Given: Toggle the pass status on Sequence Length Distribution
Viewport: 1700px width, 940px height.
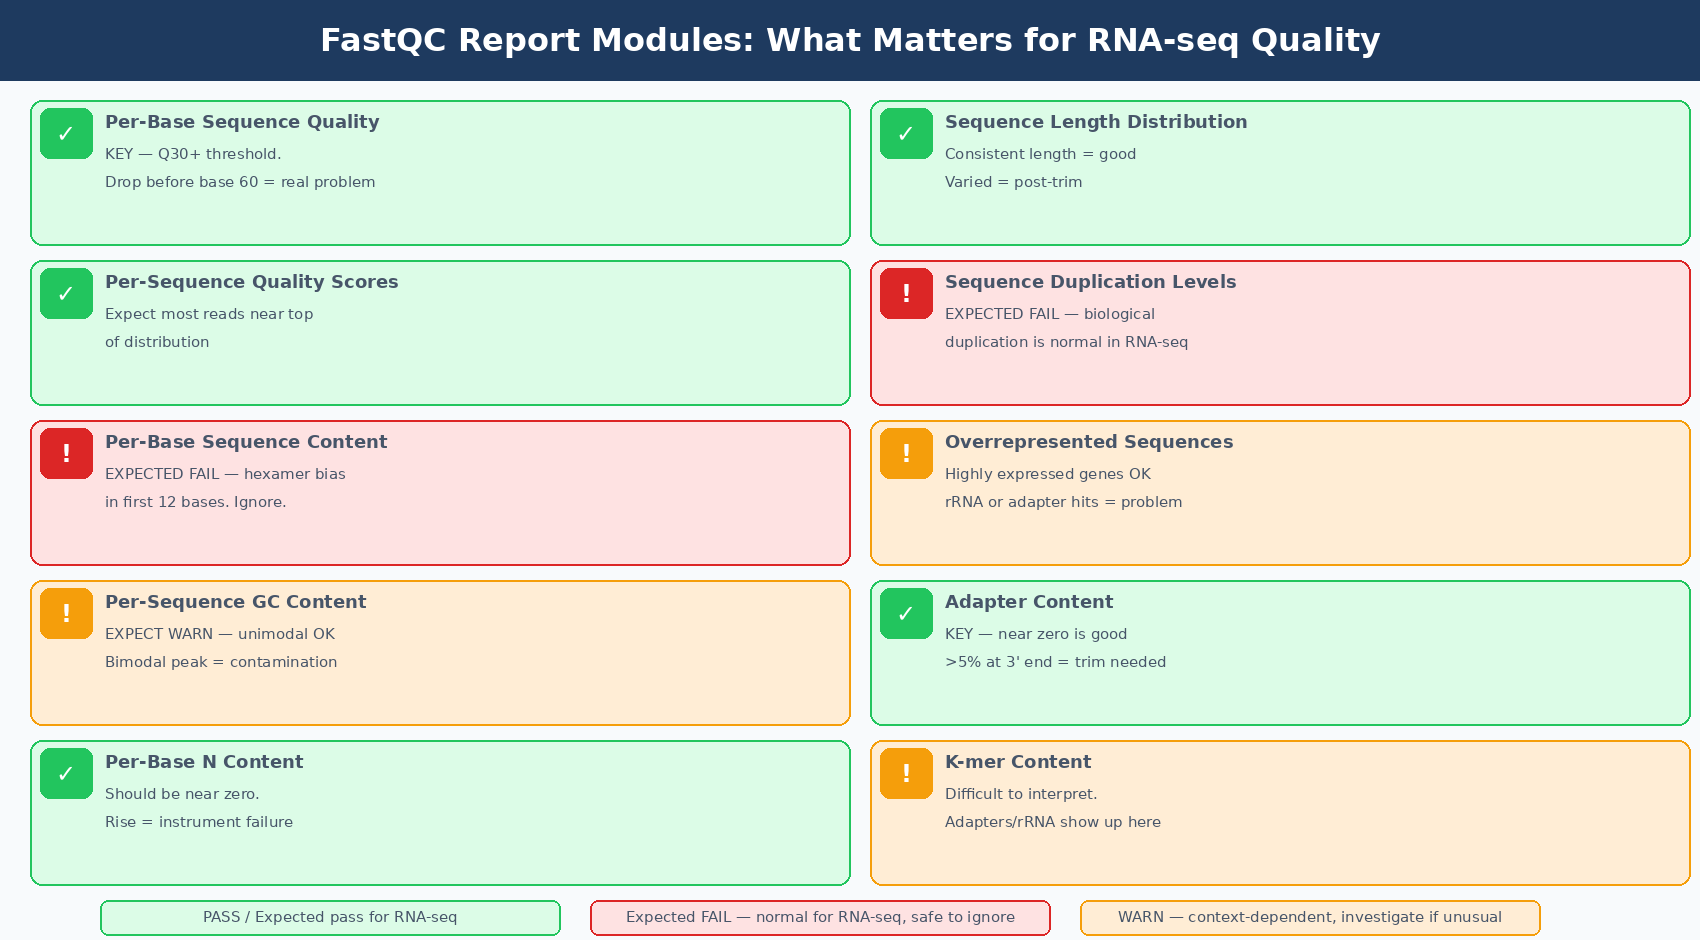Looking at the screenshot, I should coord(906,133).
